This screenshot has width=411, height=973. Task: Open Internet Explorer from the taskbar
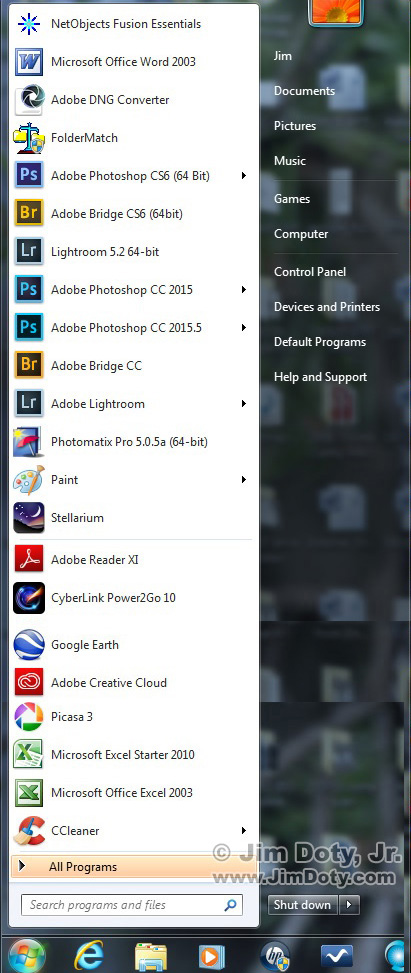pos(89,956)
